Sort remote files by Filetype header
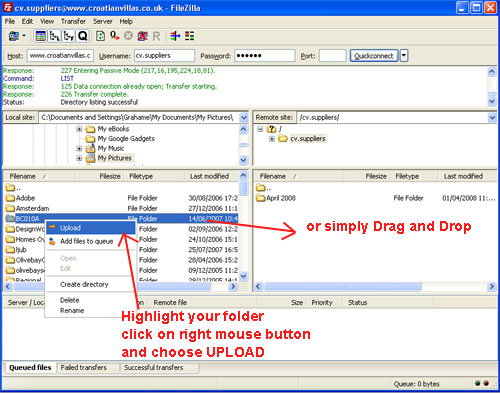The image size is (500, 393). [413, 176]
